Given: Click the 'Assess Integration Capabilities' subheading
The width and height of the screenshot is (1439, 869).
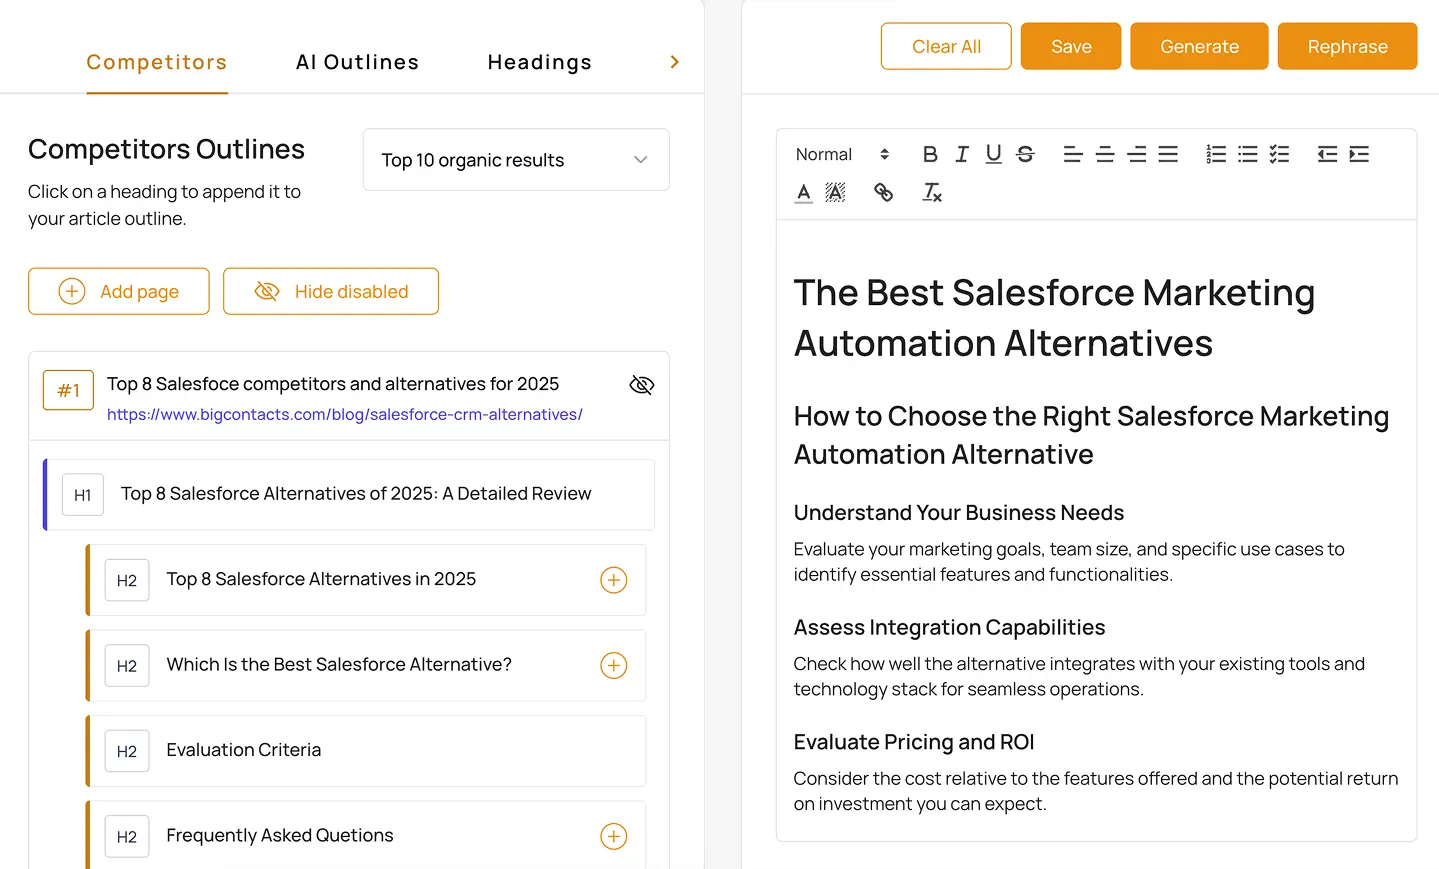Looking at the screenshot, I should click(x=949, y=627).
